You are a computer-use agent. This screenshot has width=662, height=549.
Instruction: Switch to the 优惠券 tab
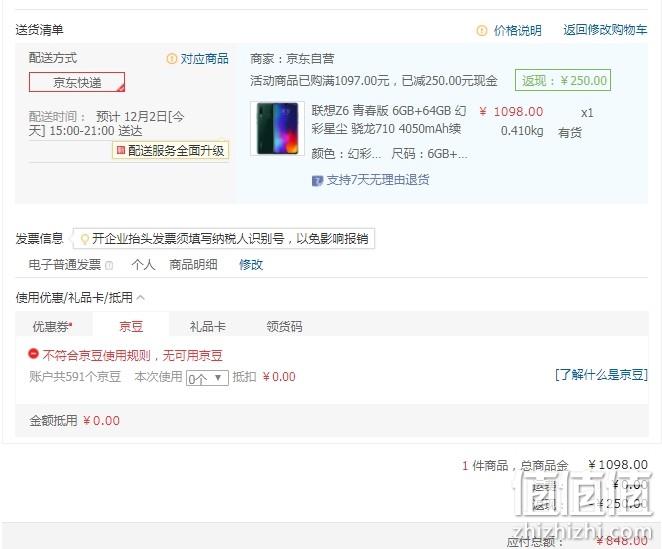point(53,326)
